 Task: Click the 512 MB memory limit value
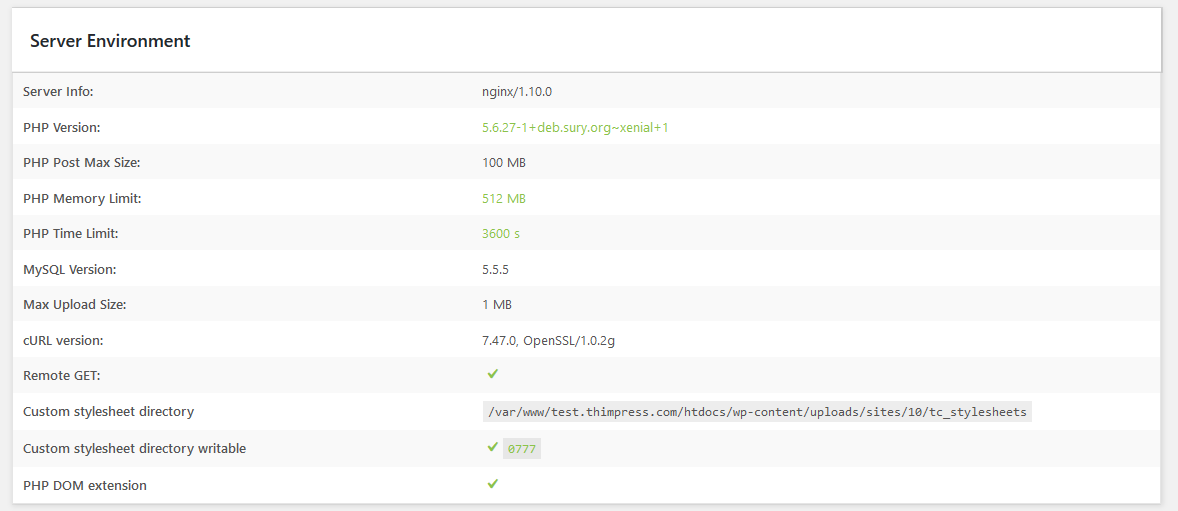coord(503,198)
